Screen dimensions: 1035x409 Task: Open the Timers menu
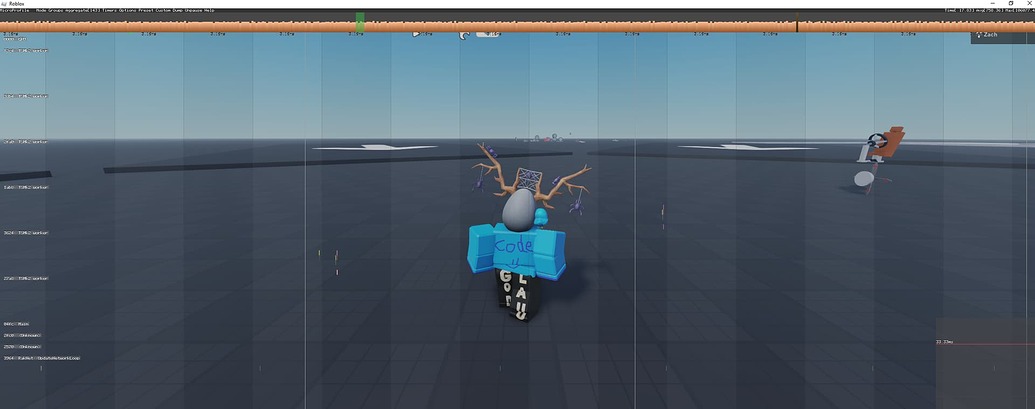click(x=109, y=11)
